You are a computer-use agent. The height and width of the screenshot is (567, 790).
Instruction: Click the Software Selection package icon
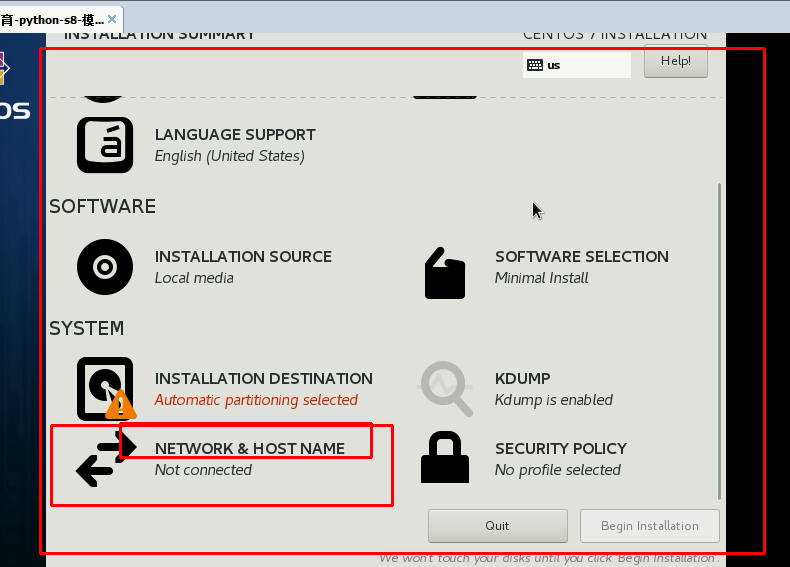click(445, 273)
